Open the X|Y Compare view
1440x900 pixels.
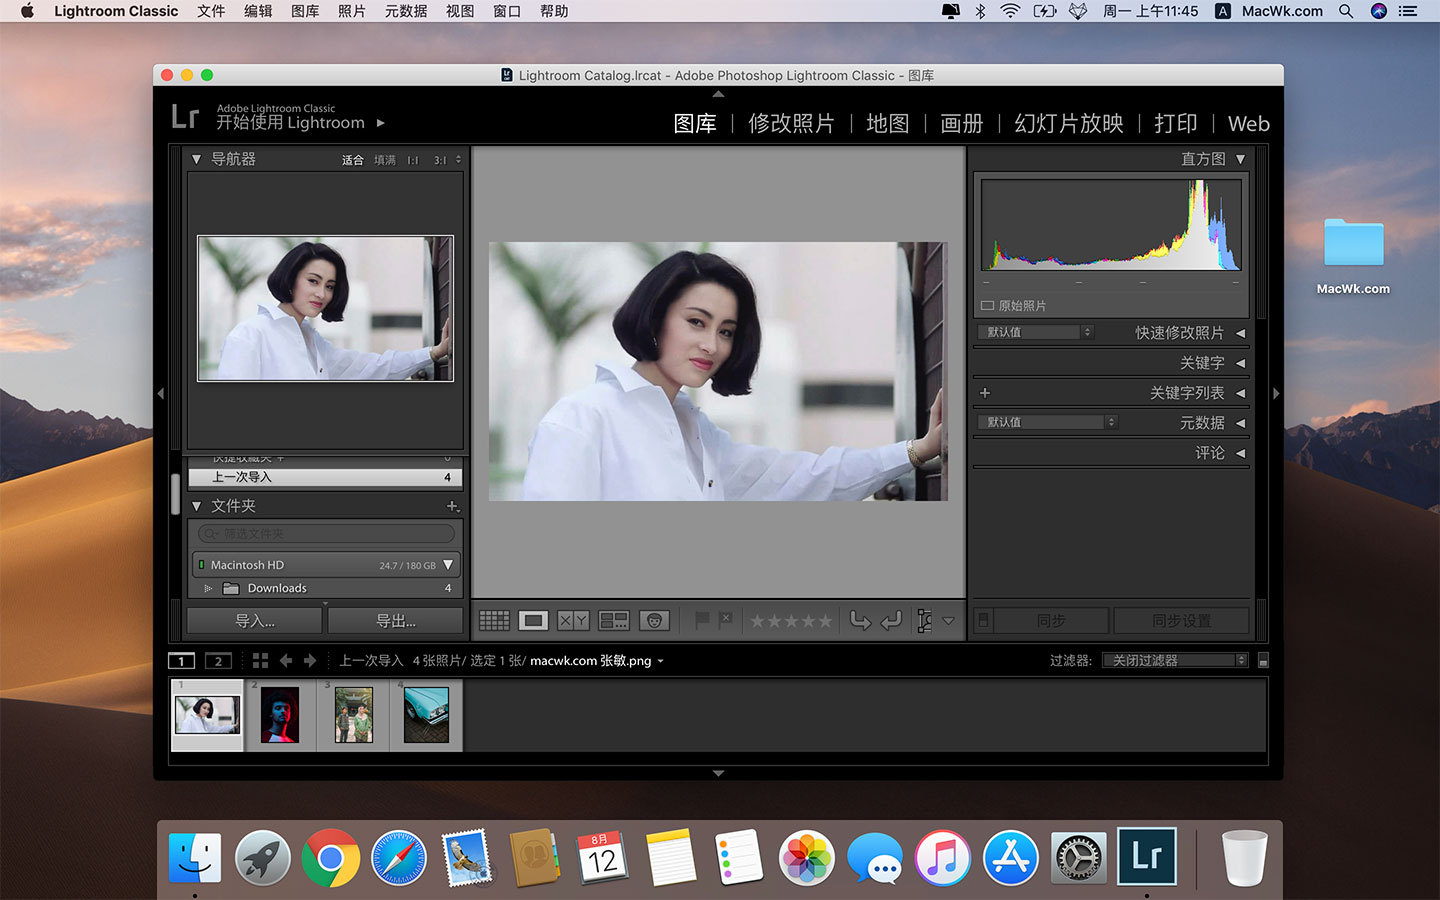(573, 621)
